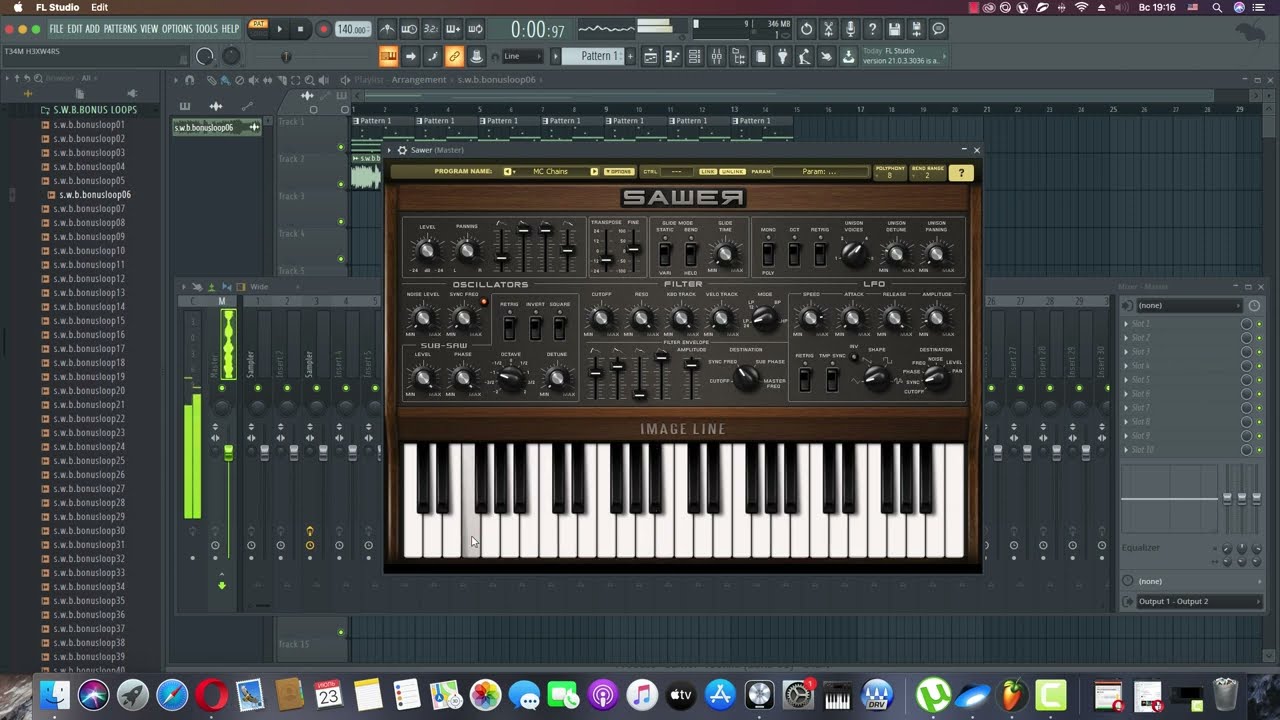Screen dimensions: 1280x720
Task: Open the Line snap dropdown
Action: pyautogui.click(x=523, y=56)
